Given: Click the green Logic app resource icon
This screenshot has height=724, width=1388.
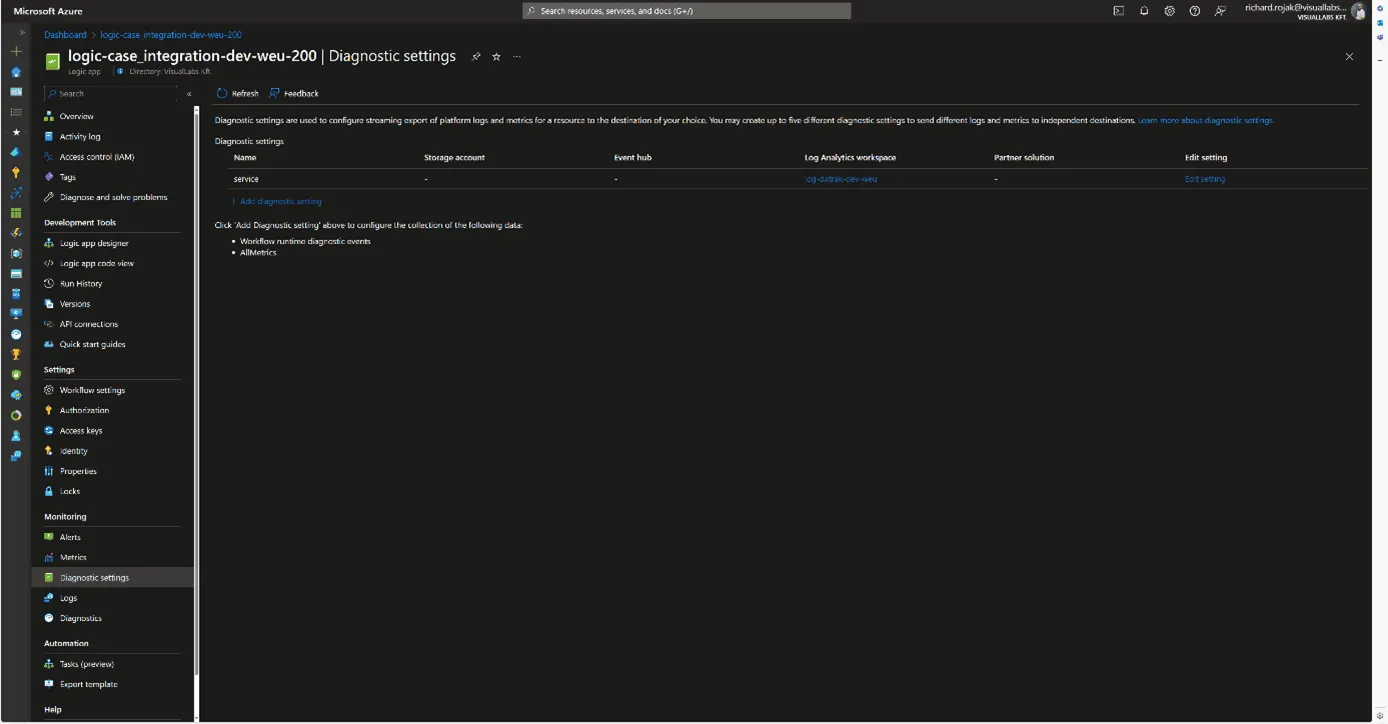Looking at the screenshot, I should pos(53,61).
